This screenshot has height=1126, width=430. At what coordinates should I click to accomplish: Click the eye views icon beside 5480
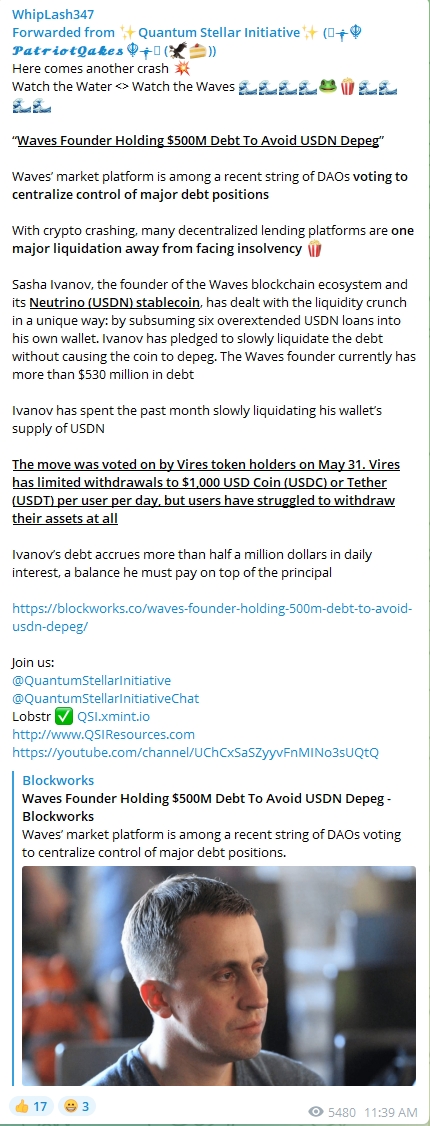pos(315,1112)
